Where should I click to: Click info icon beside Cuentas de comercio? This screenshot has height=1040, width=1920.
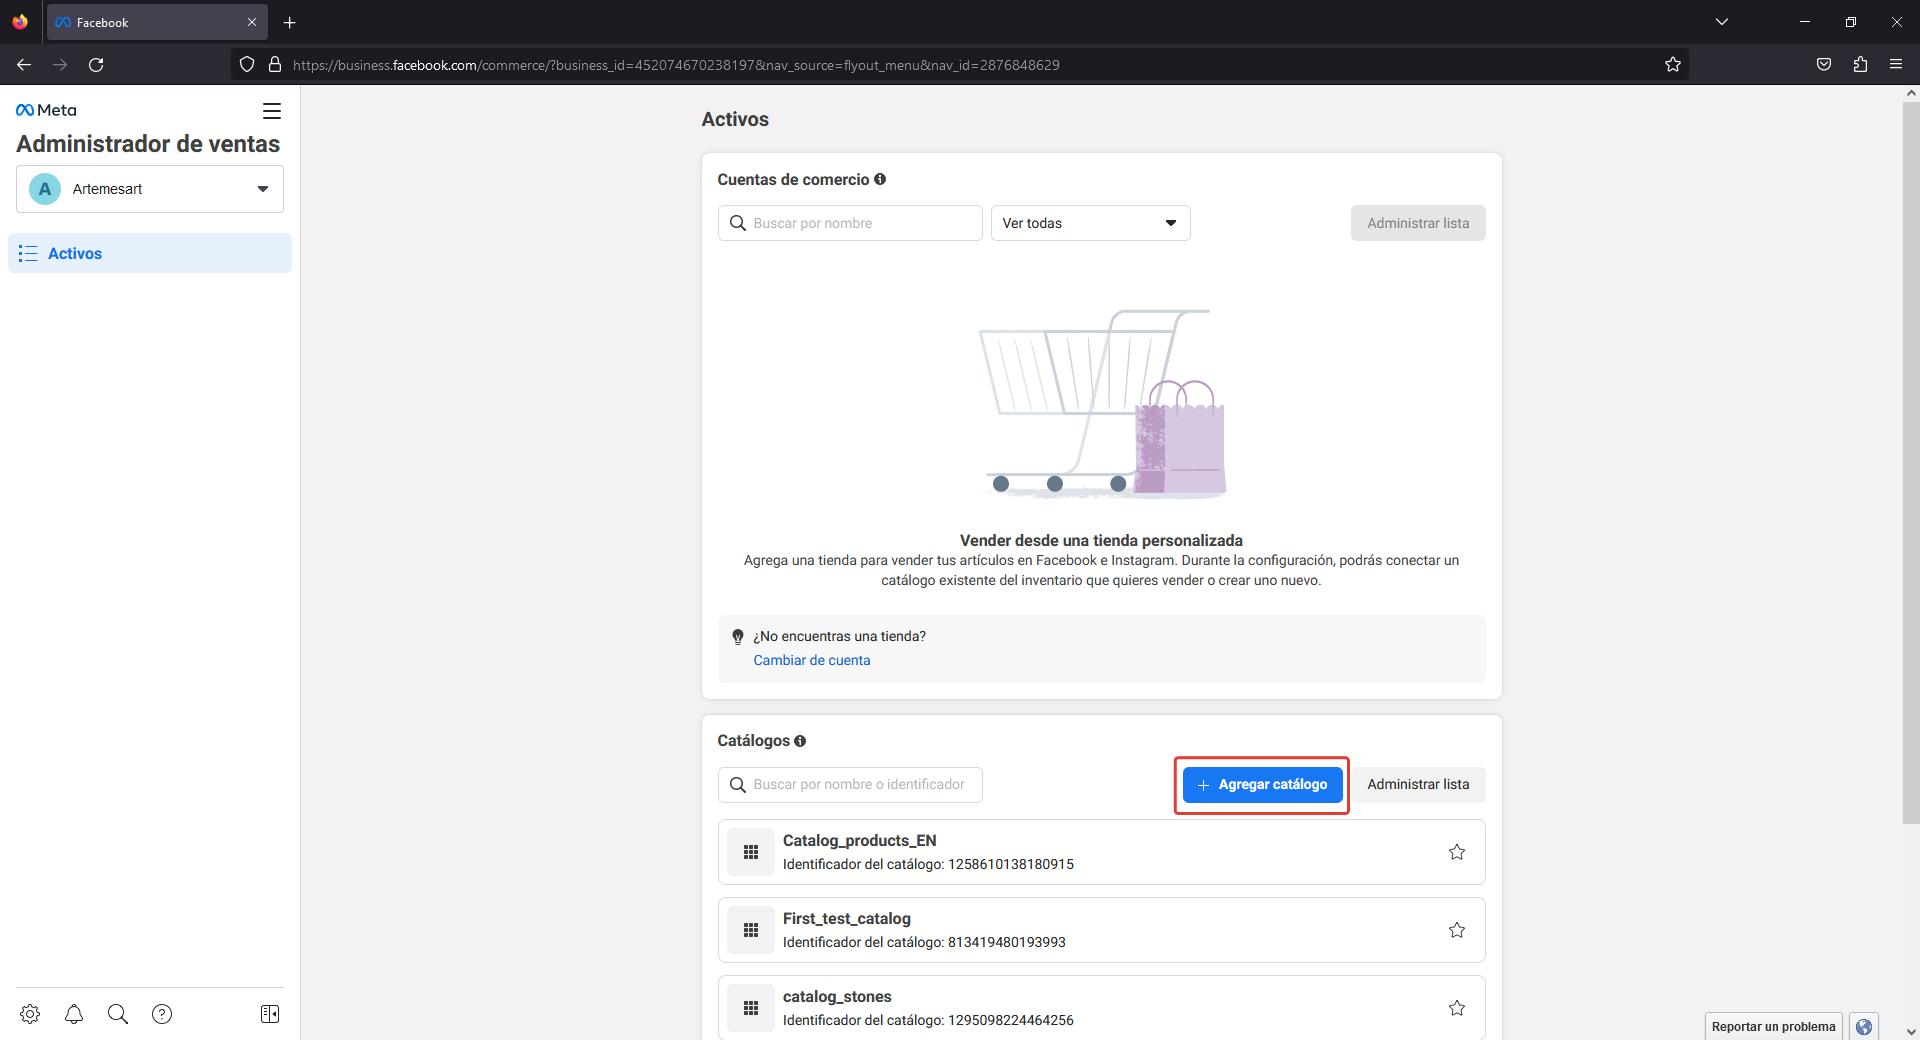click(x=880, y=179)
